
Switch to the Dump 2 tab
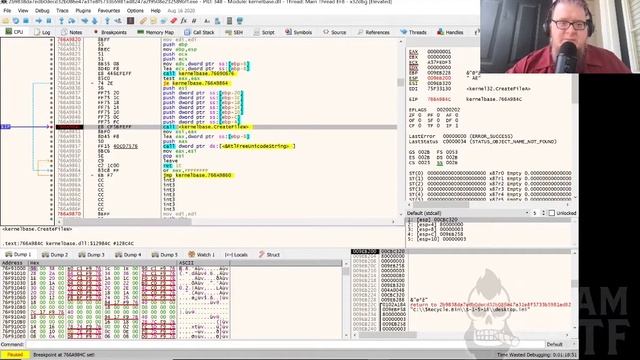pos(55,254)
